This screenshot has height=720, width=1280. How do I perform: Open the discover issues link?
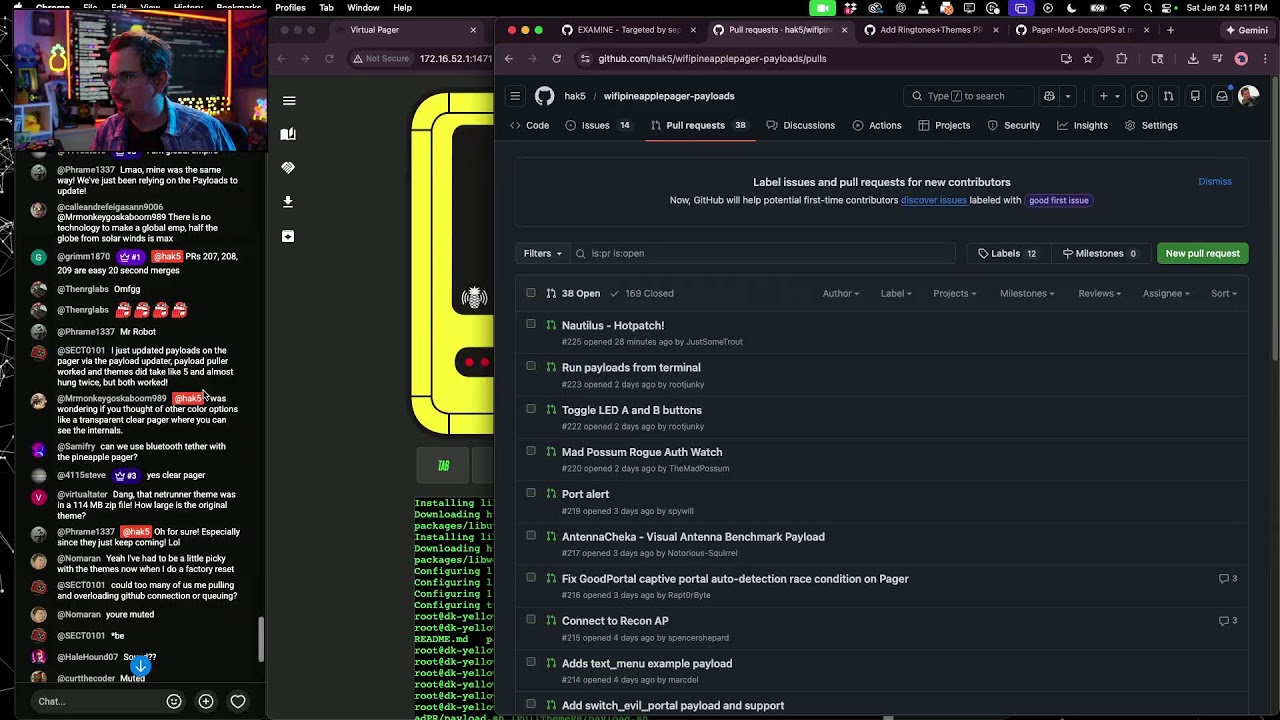[x=934, y=201]
